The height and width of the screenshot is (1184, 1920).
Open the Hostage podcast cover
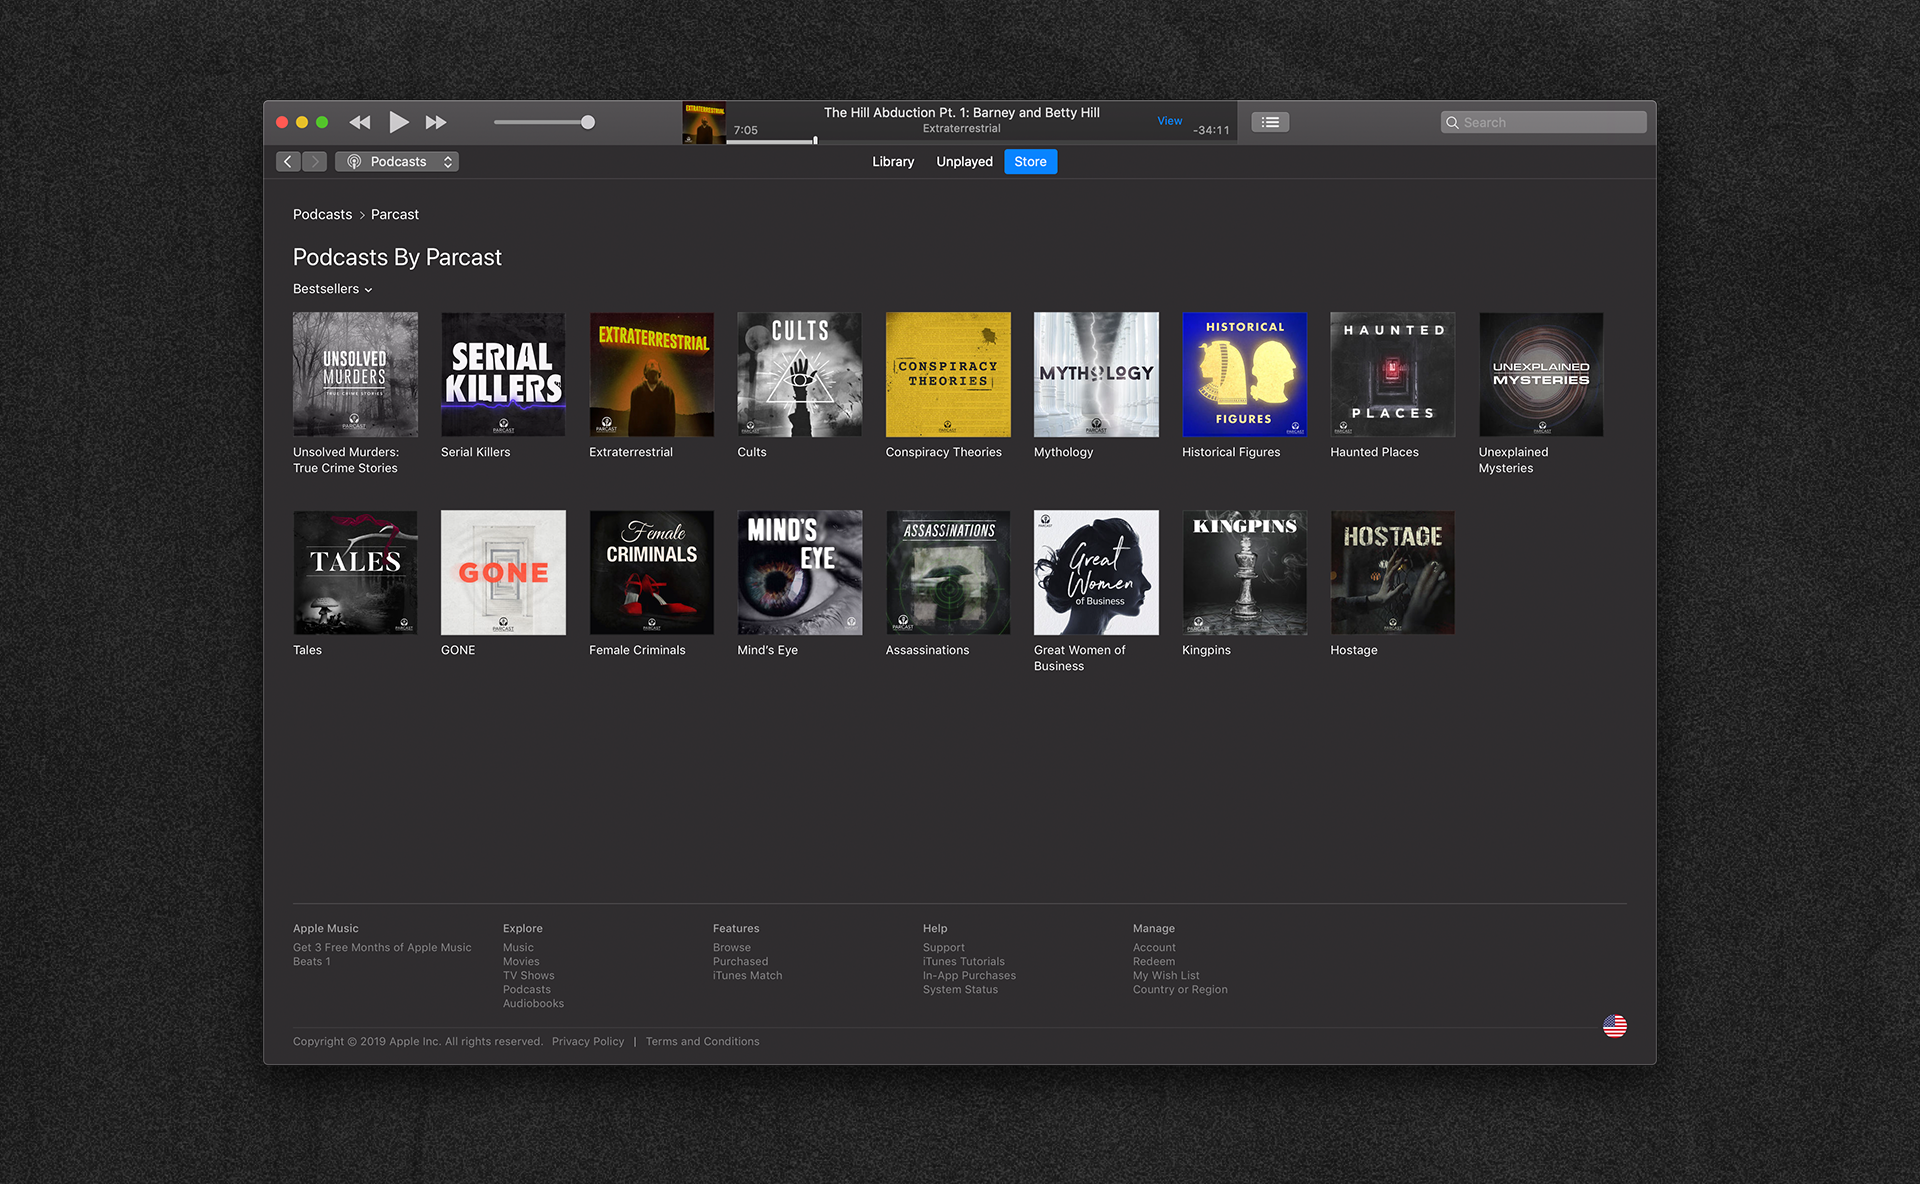click(1392, 572)
